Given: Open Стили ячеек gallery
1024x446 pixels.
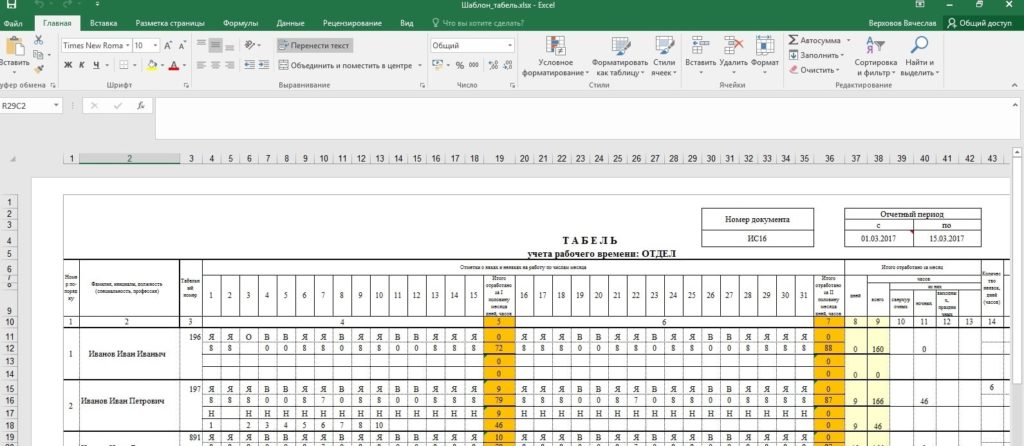Looking at the screenshot, I should [x=664, y=57].
